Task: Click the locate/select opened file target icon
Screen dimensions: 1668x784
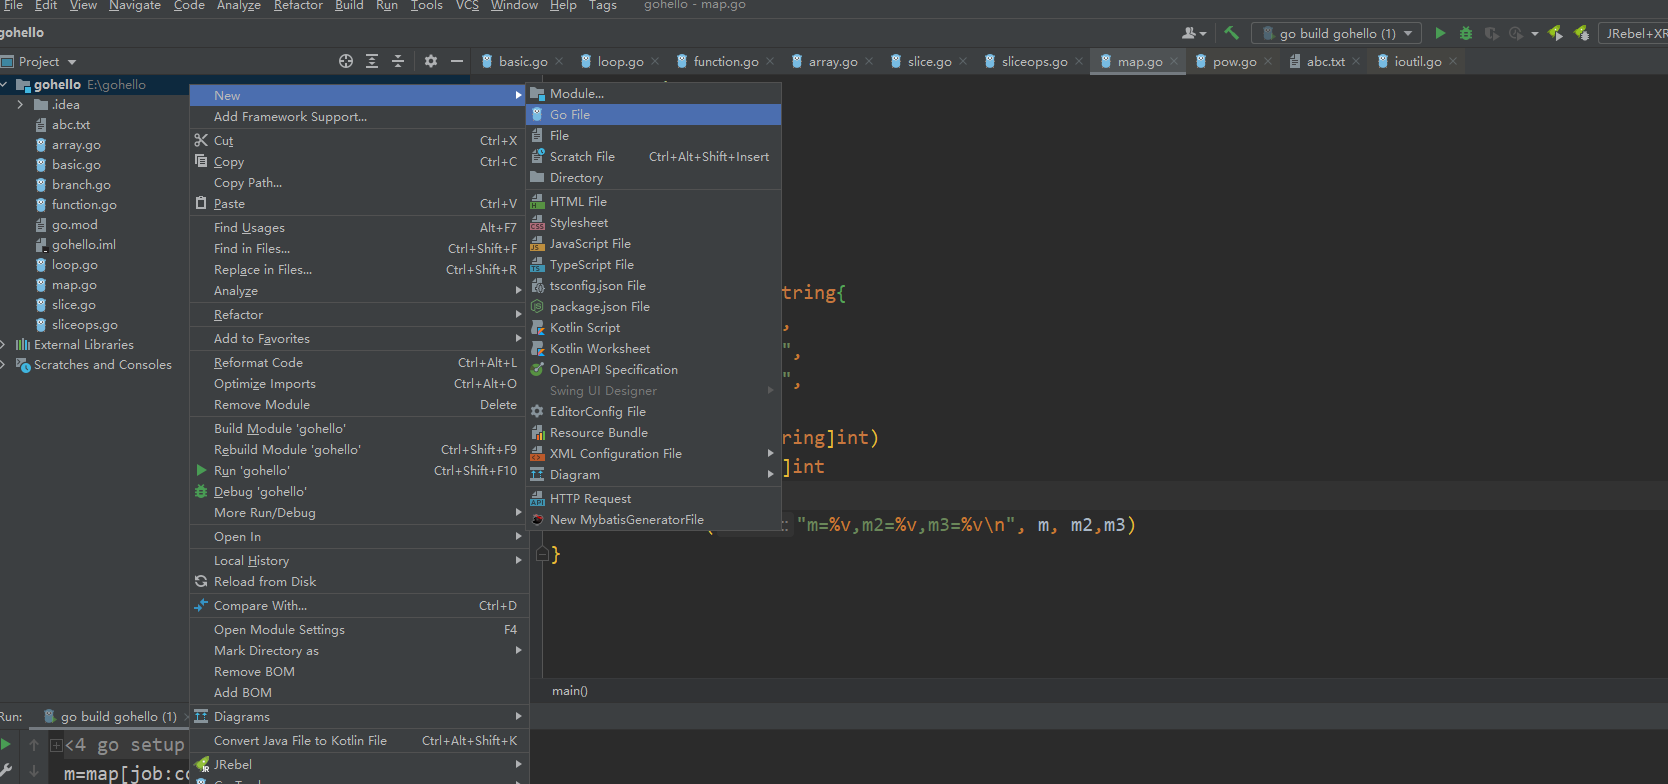Action: click(346, 61)
